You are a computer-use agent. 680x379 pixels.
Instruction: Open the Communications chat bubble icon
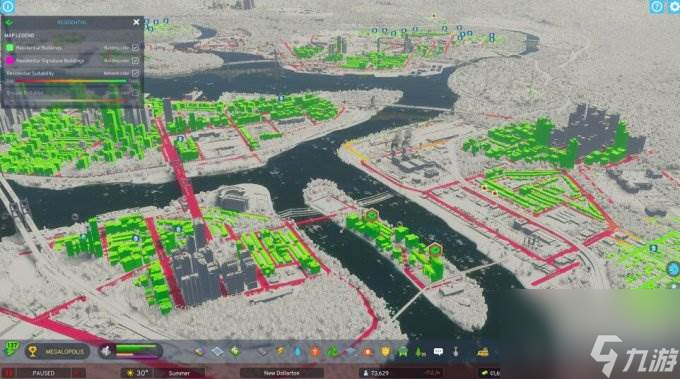point(438,351)
